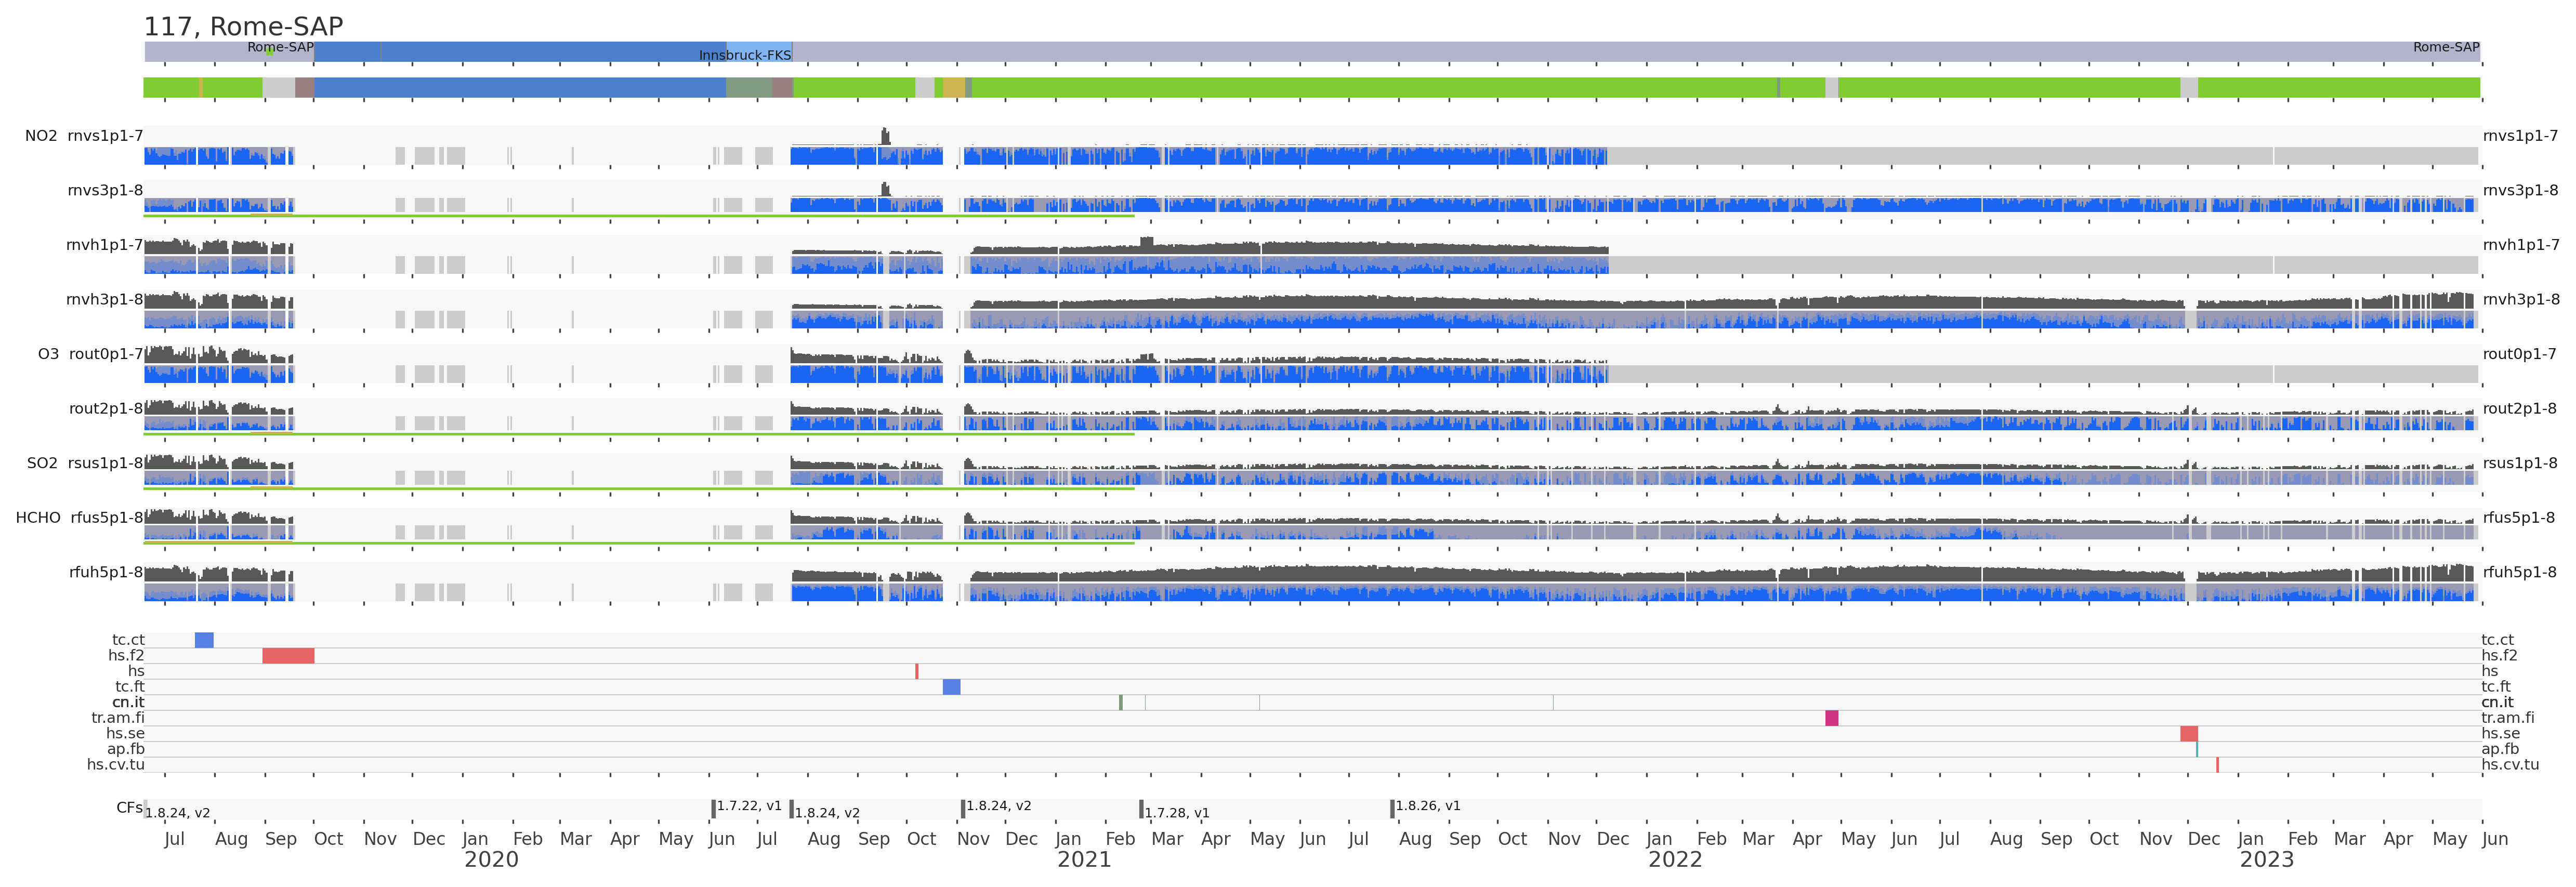Click the Innsbruck-FKS location label
Viewport: 2576px width, 887px height.
[744, 55]
